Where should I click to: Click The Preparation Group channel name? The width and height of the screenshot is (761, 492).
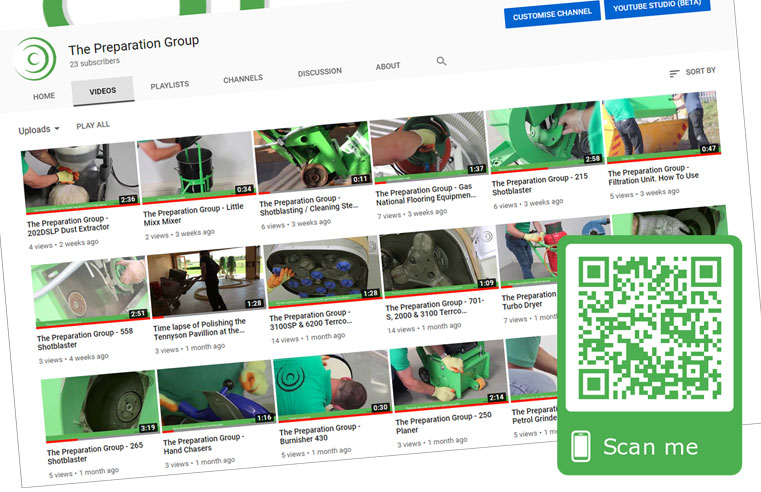(133, 46)
